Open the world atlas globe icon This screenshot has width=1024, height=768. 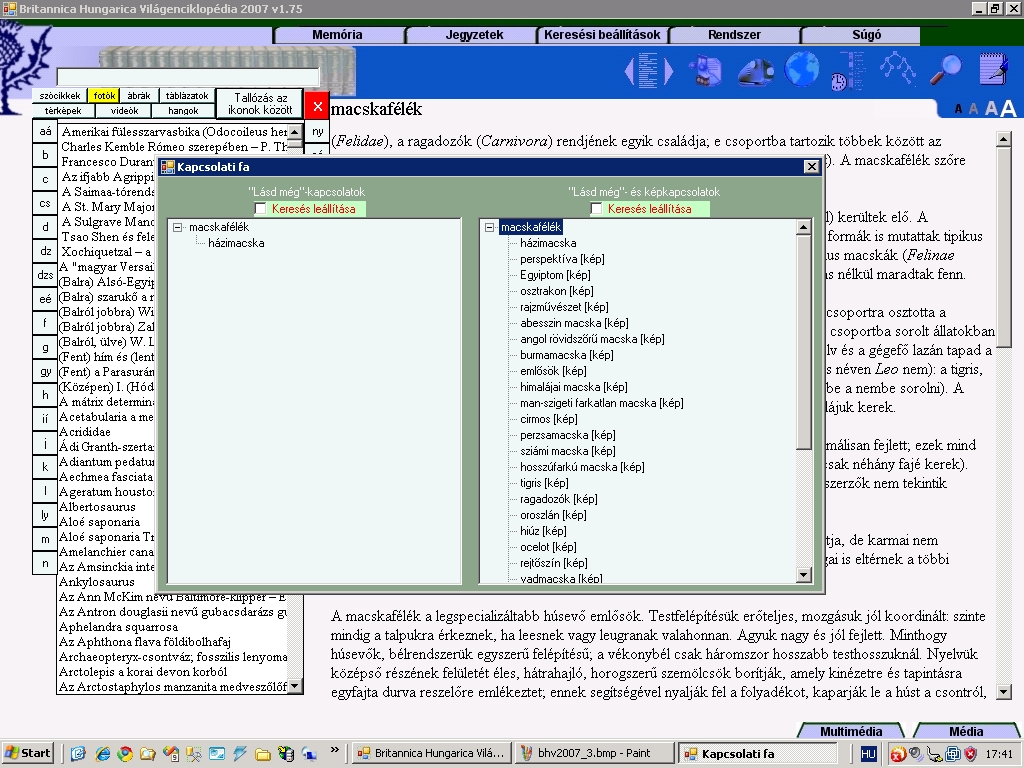(801, 69)
